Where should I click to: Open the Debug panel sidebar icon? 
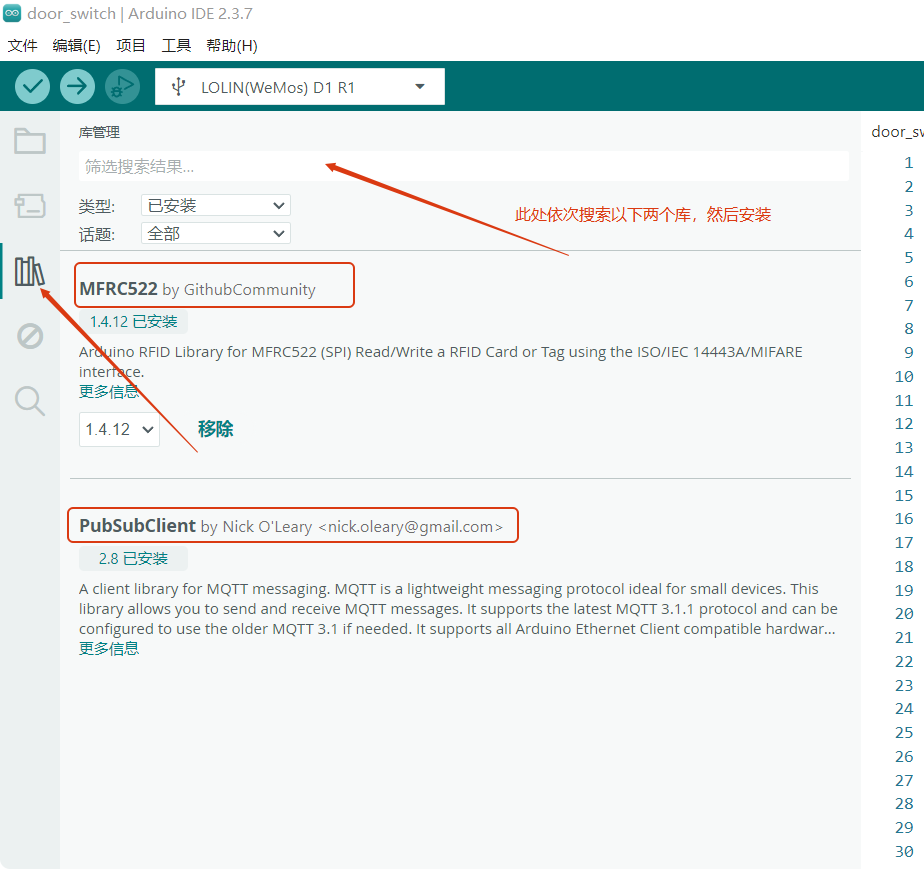[30, 336]
